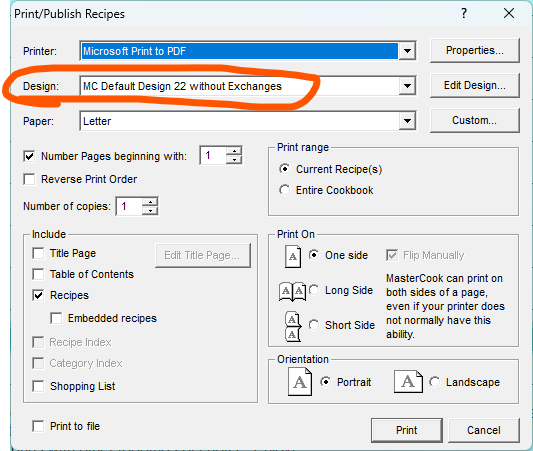Select the Entire Cookbook radio button
533x451 pixels.
point(285,190)
